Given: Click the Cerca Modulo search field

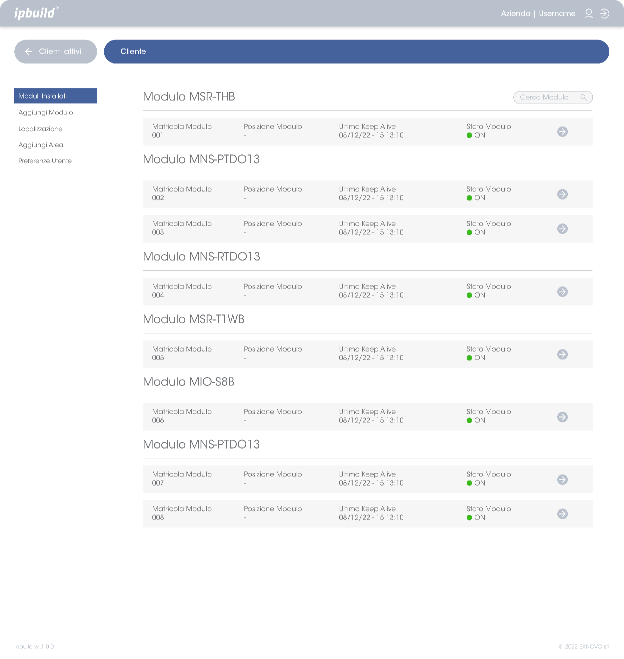Looking at the screenshot, I should click(x=552, y=97).
